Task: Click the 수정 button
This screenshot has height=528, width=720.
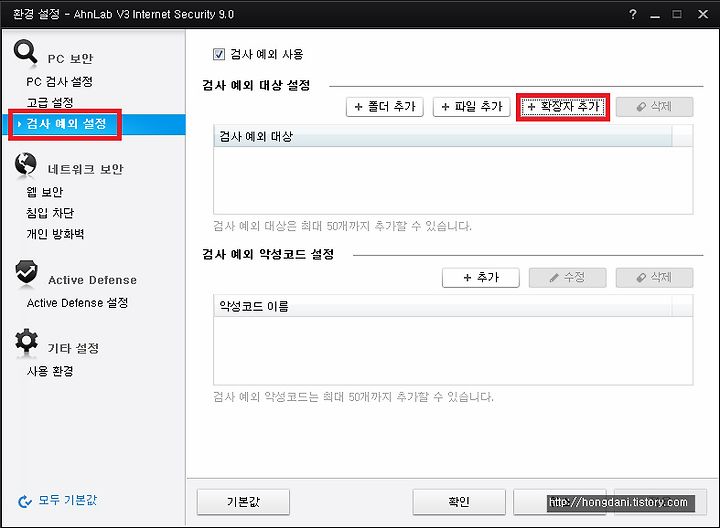Action: 568,278
